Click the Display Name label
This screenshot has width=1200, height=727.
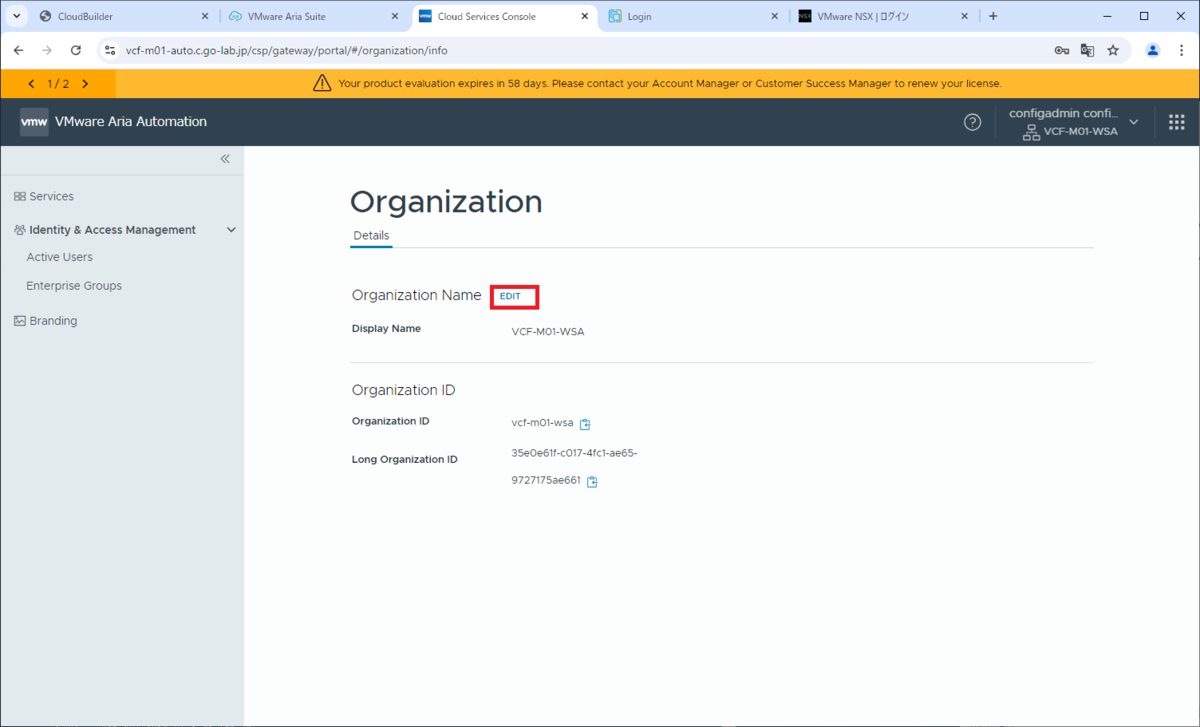386,328
